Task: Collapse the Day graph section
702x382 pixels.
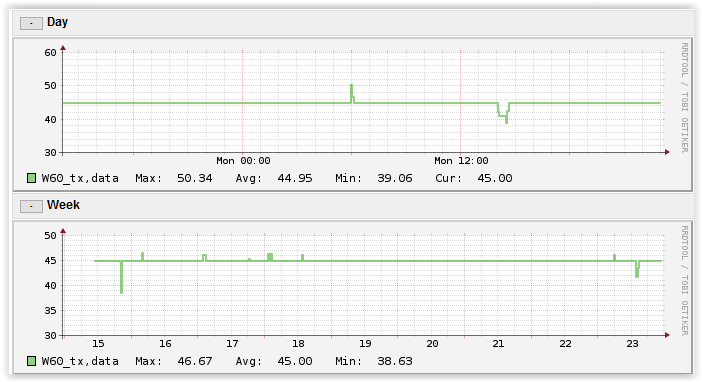Action: tap(31, 23)
